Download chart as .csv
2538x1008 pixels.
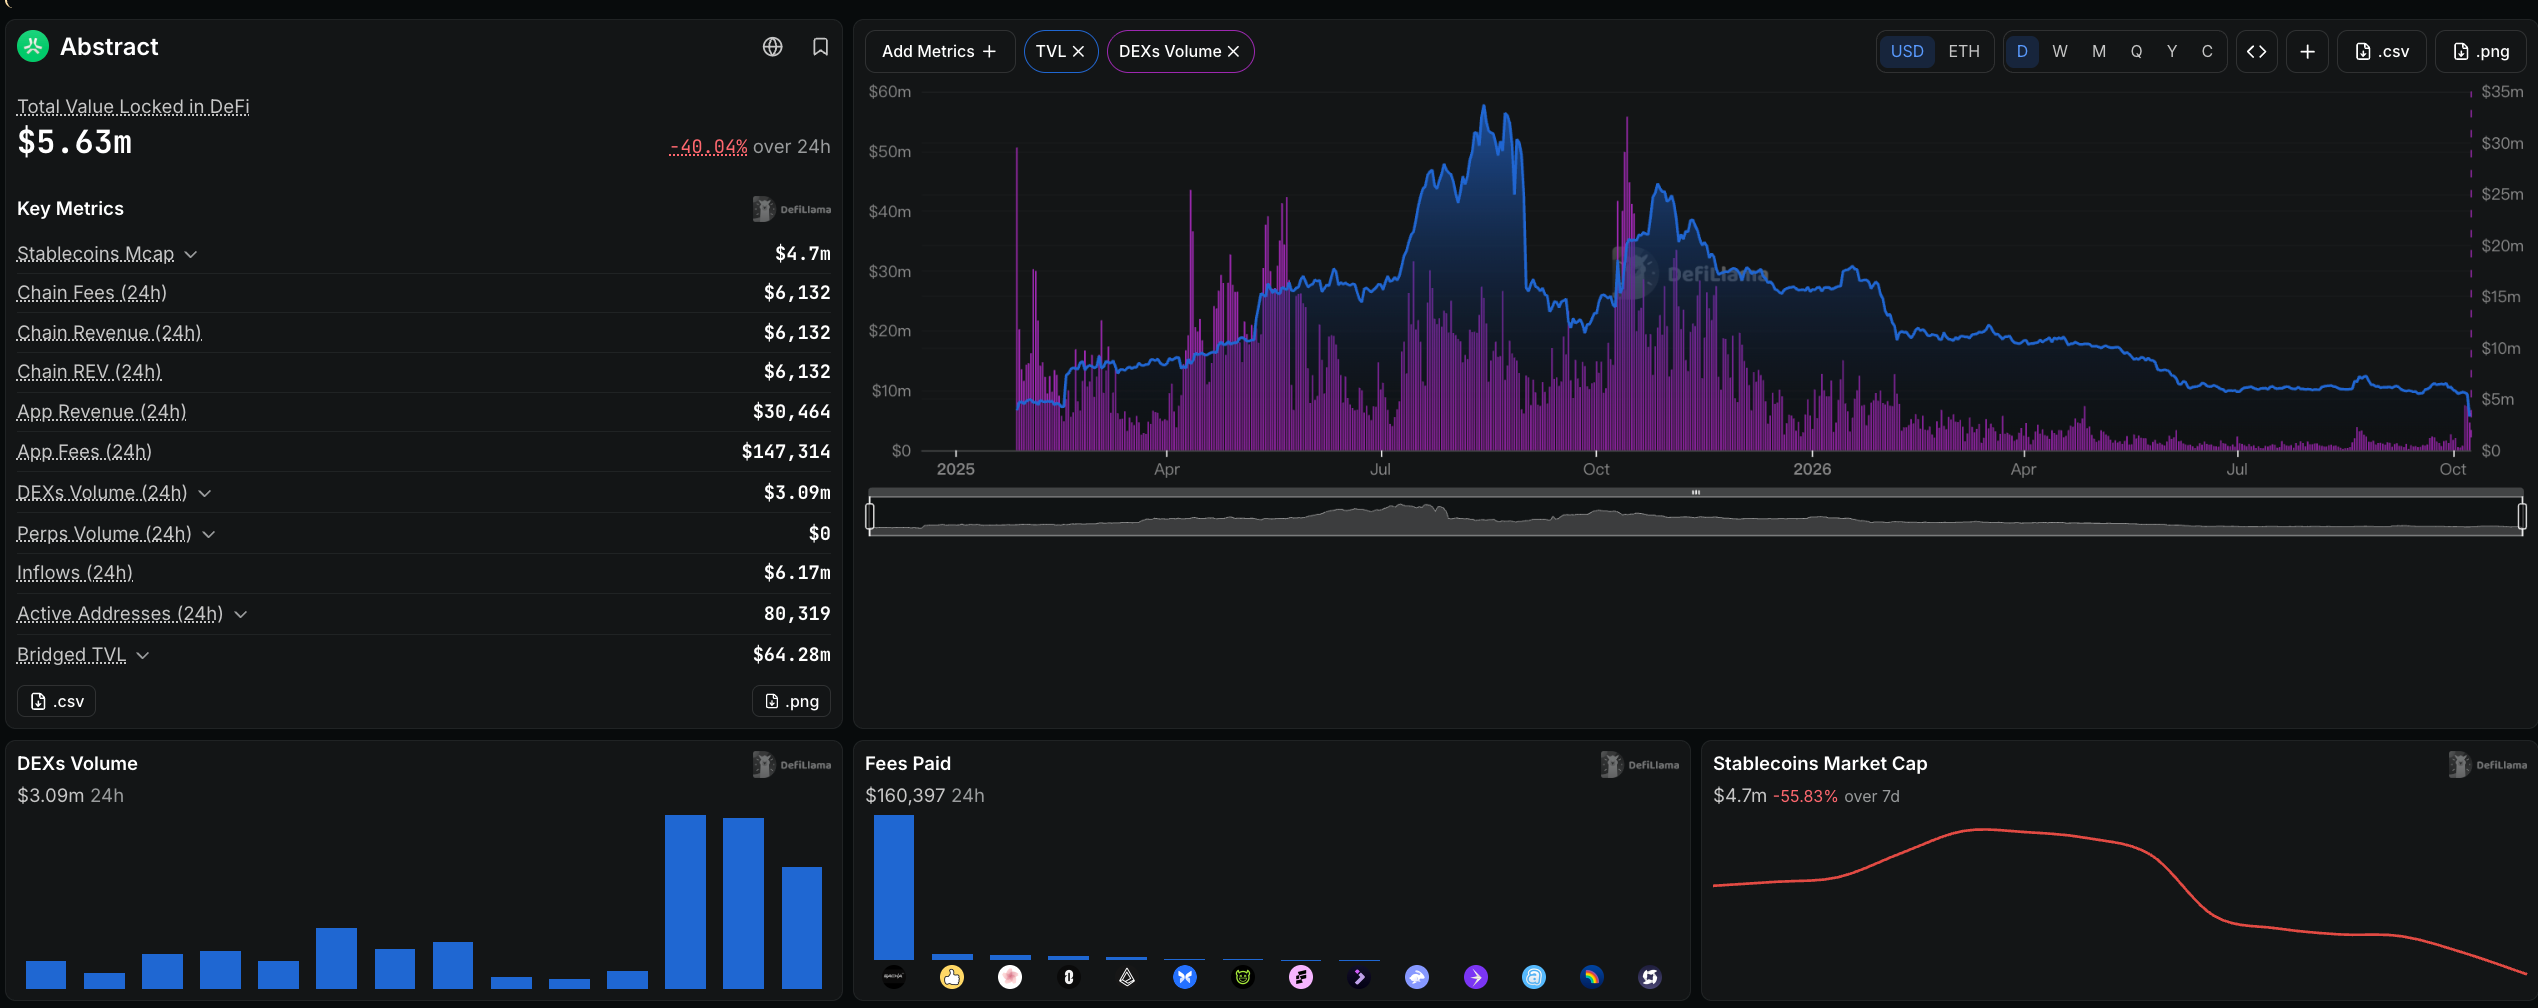2381,52
